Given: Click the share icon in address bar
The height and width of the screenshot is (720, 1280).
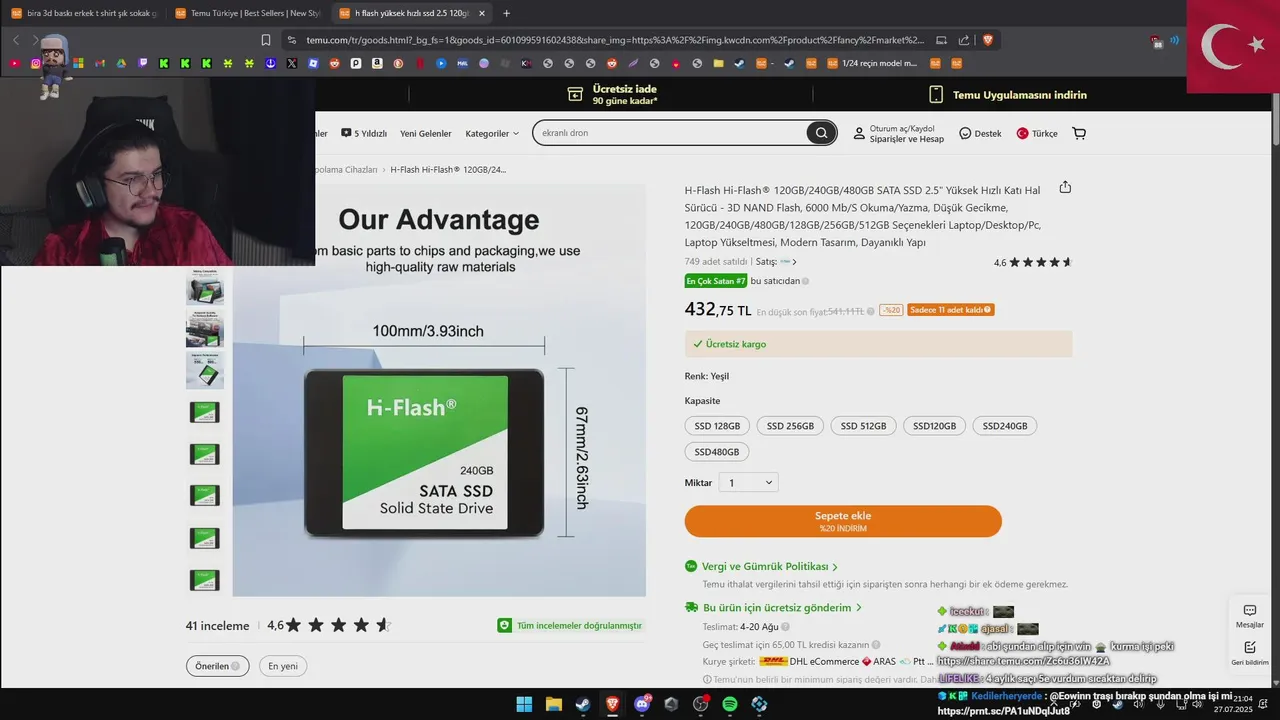Looking at the screenshot, I should pos(964,40).
